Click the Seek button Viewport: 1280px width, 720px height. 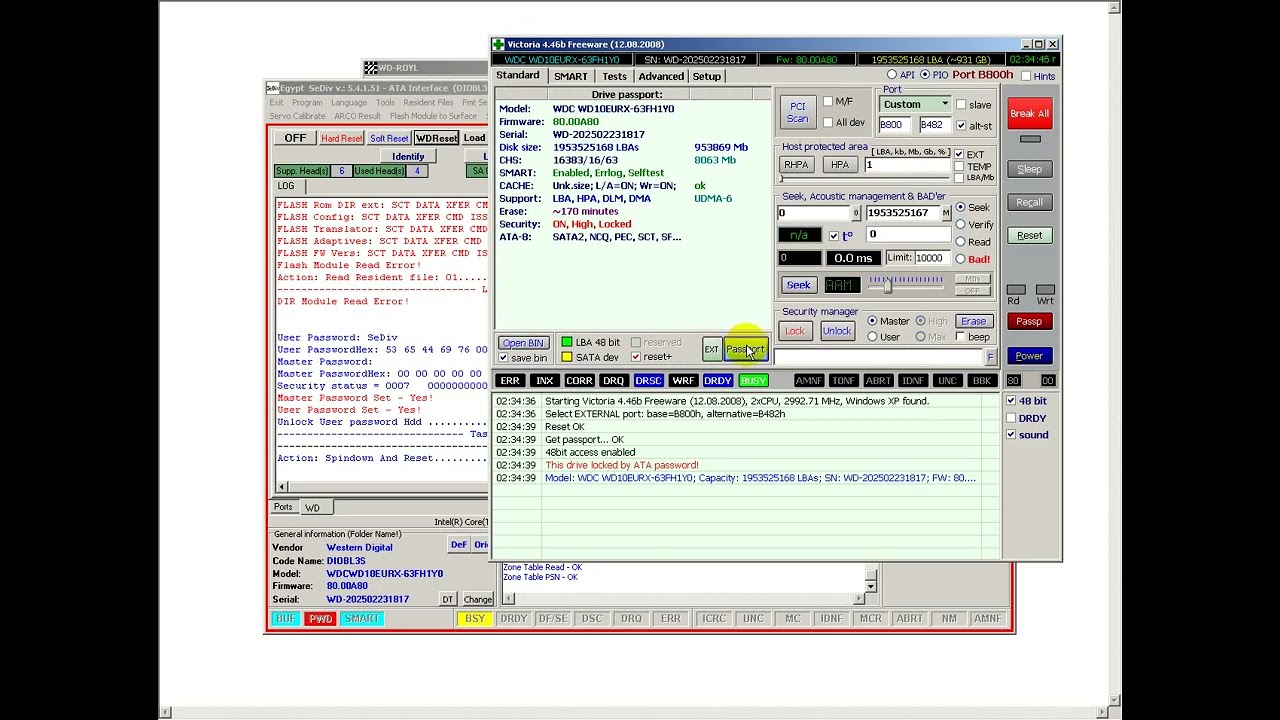pos(798,286)
